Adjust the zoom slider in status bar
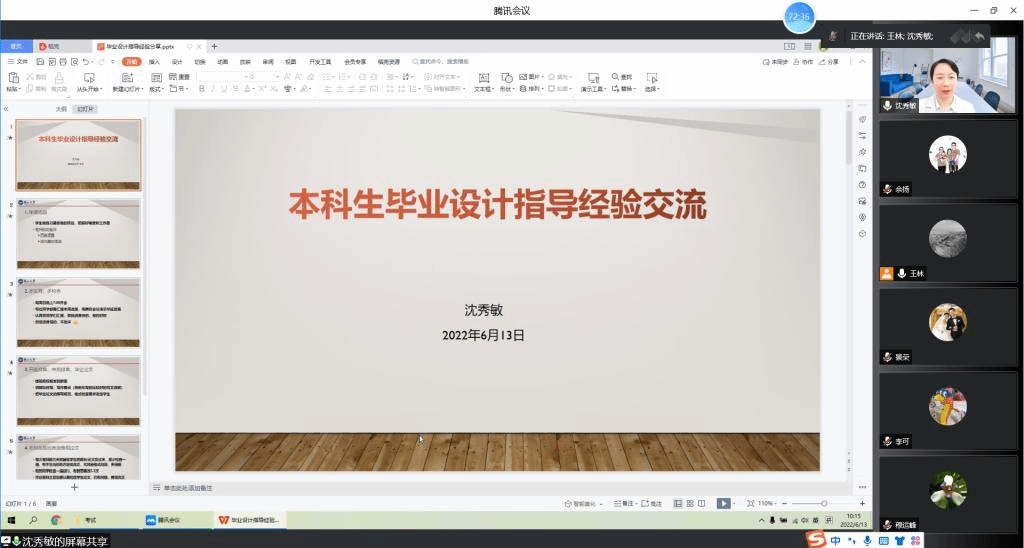Screen dimensions: 1024x548 tap(823, 503)
